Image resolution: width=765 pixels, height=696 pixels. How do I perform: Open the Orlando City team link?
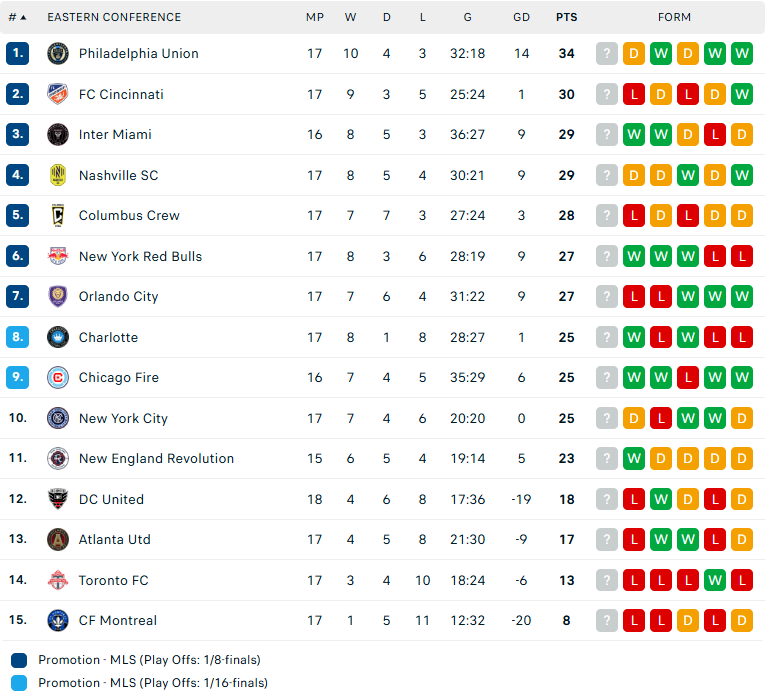pyautogui.click(x=119, y=297)
